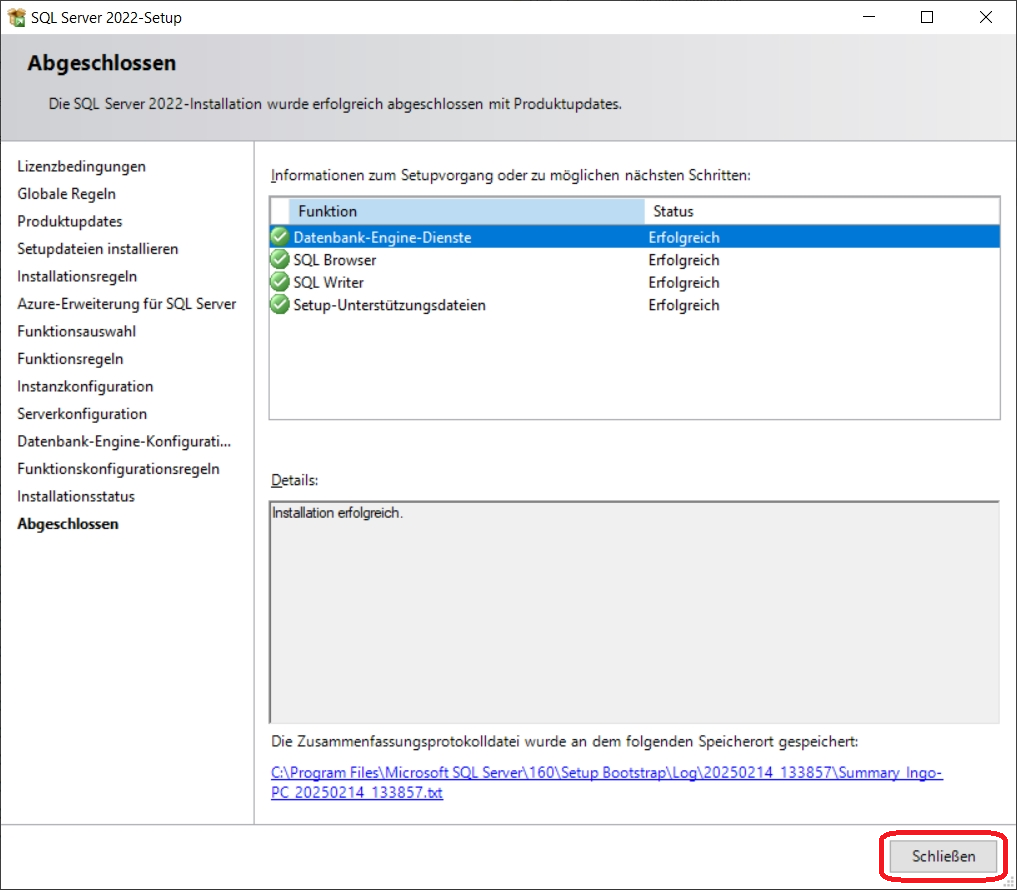This screenshot has width=1017, height=890.
Task: Click inside the Details text box
Action: click(634, 612)
